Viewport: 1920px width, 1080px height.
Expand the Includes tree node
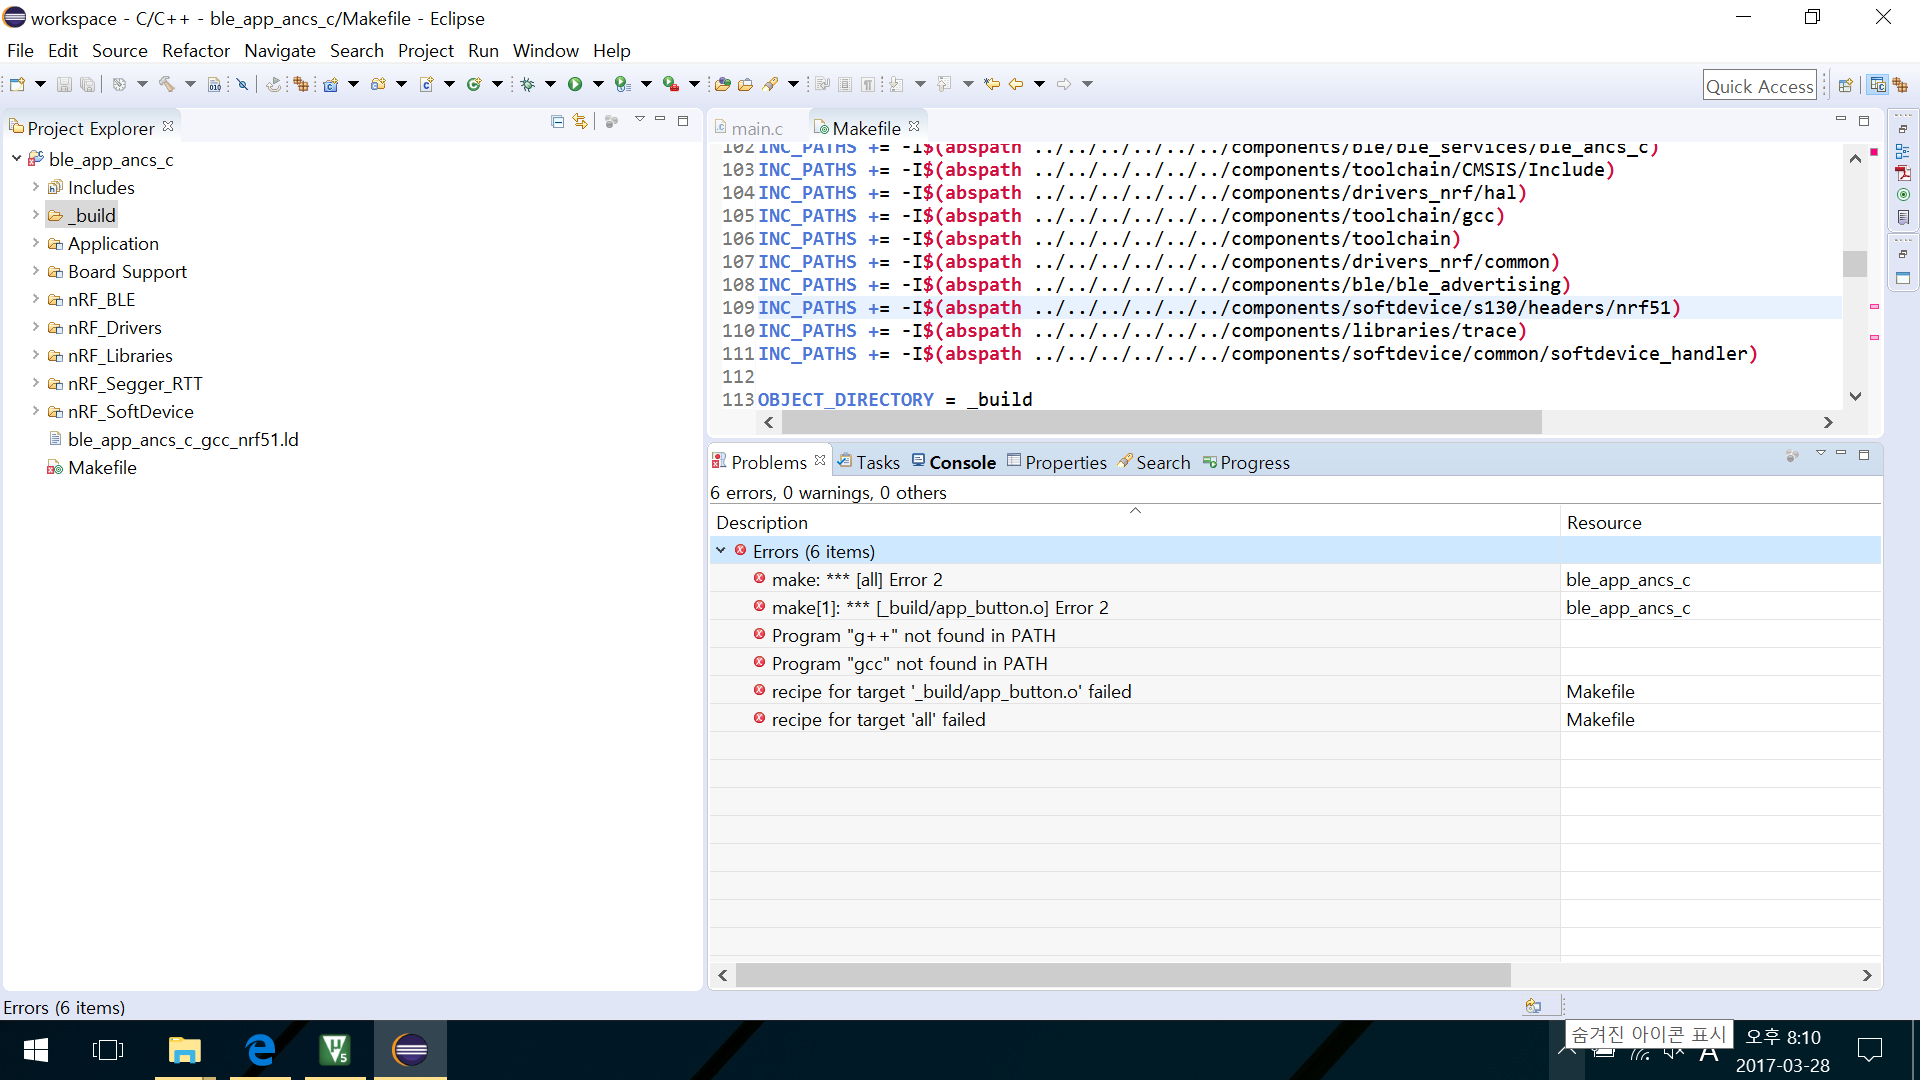(x=36, y=186)
